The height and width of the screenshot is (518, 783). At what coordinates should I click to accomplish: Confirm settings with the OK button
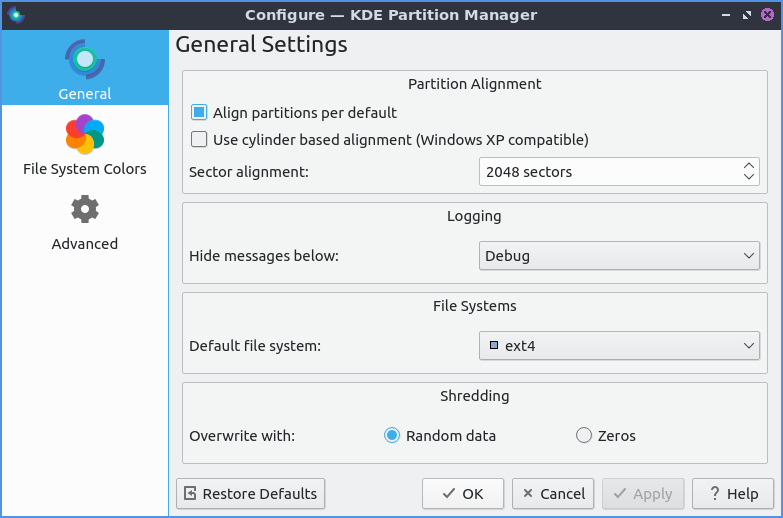tap(463, 493)
